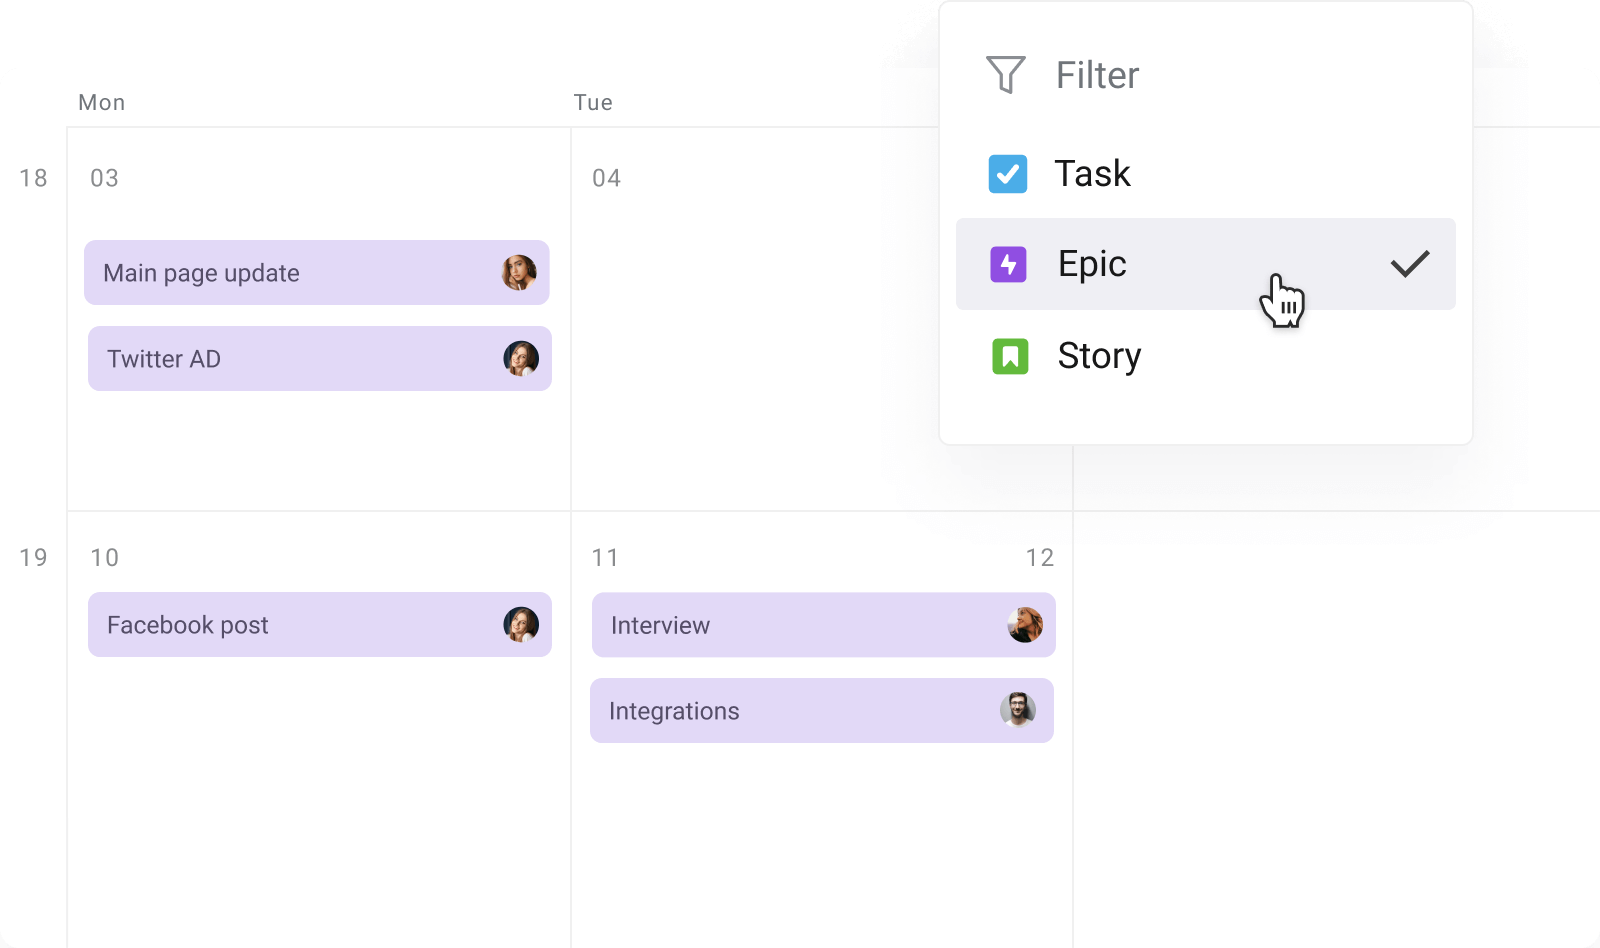Click the Mon column header

tap(101, 101)
